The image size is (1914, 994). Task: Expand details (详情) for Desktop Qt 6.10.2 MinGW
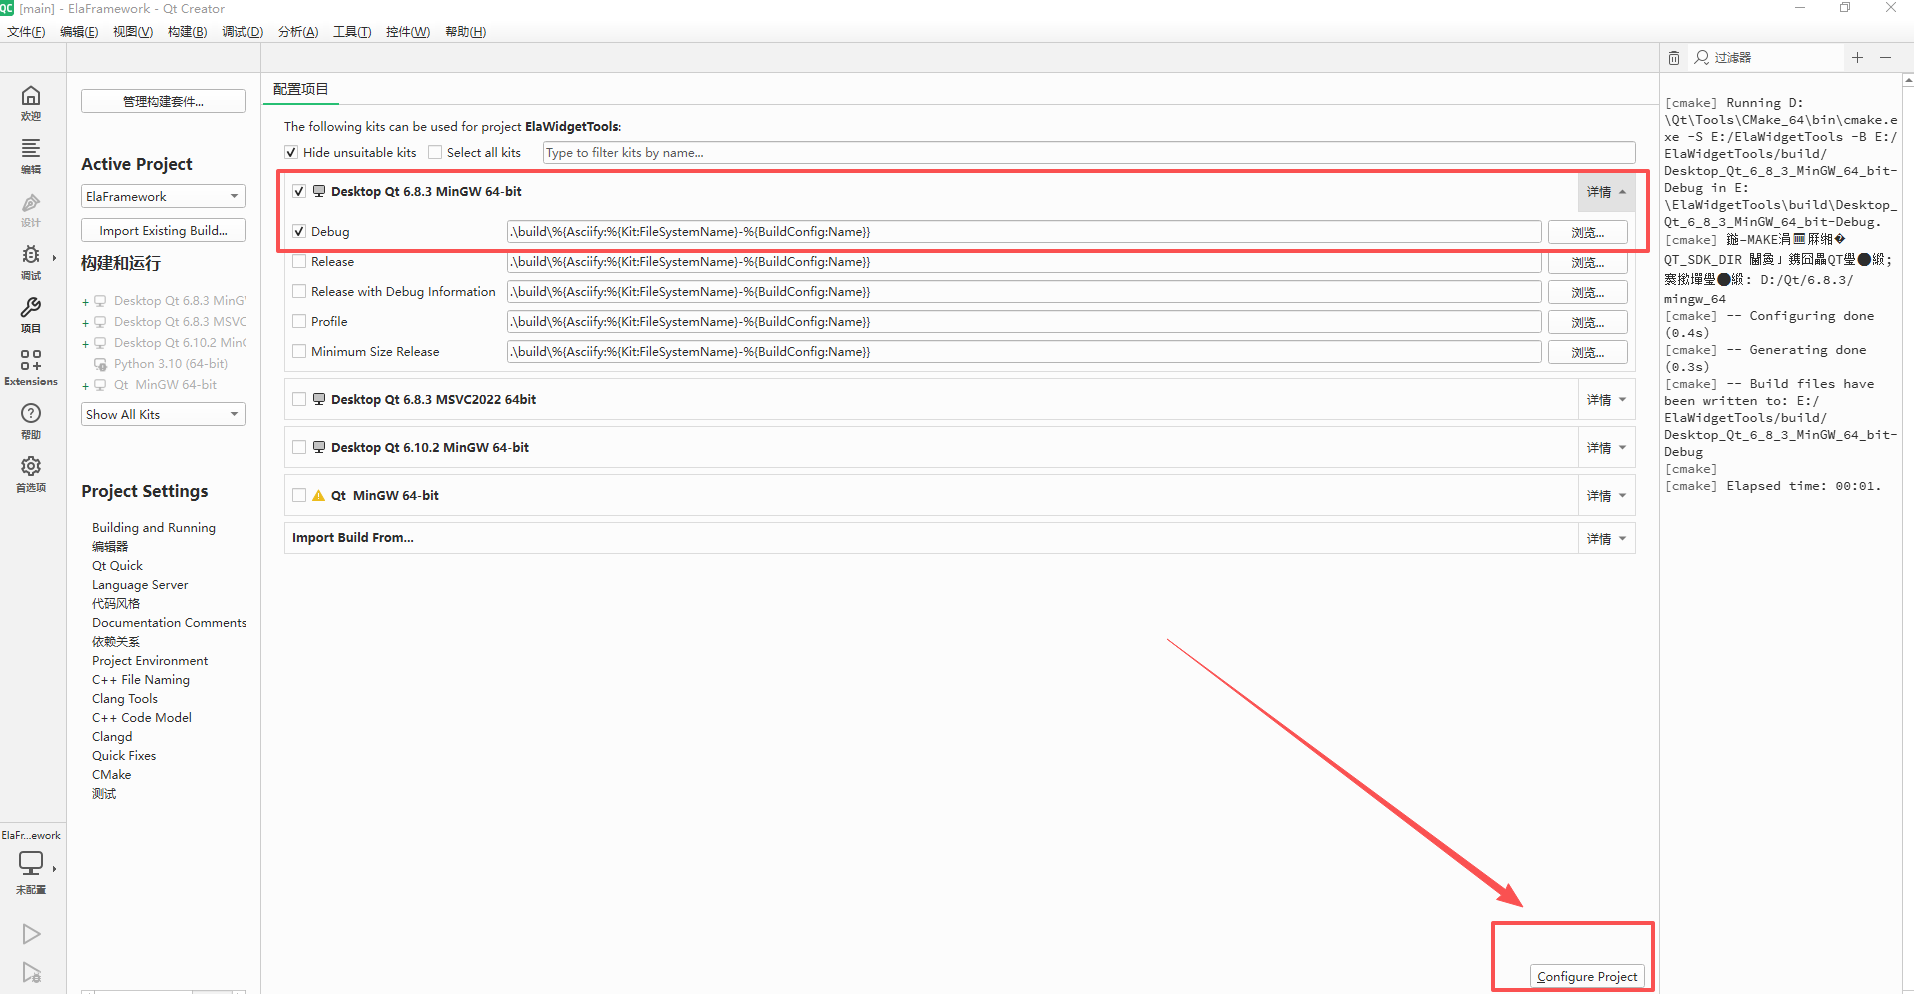pyautogui.click(x=1606, y=448)
